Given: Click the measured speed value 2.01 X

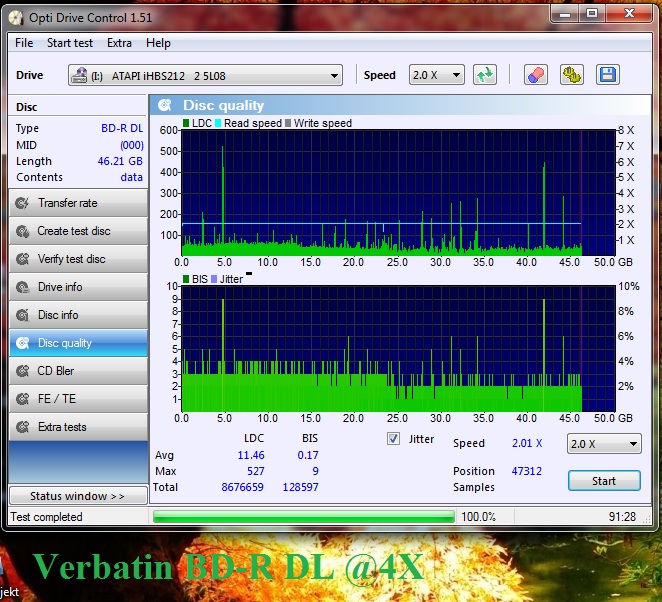Looking at the screenshot, I should [527, 443].
